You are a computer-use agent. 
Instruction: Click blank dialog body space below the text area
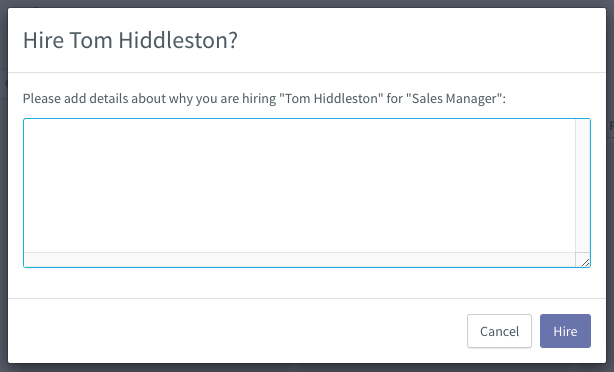307,283
